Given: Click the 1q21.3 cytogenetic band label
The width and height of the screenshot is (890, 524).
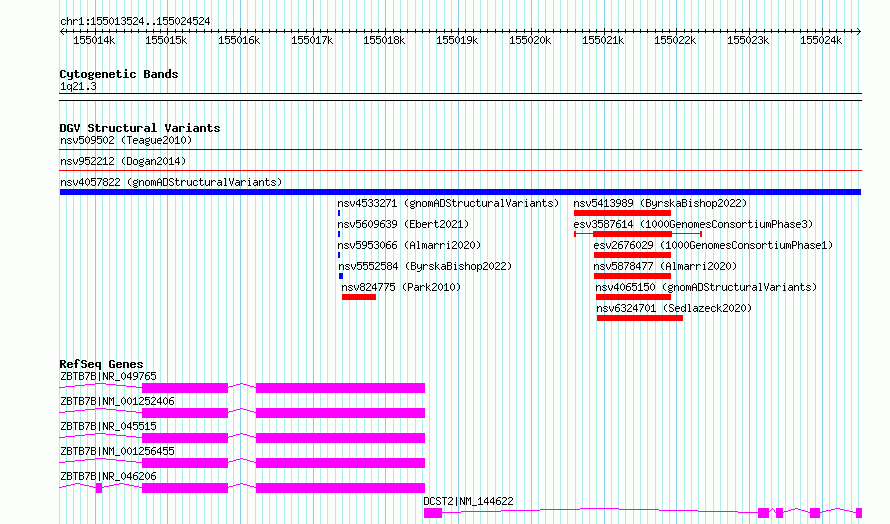Looking at the screenshot, I should pos(78,87).
